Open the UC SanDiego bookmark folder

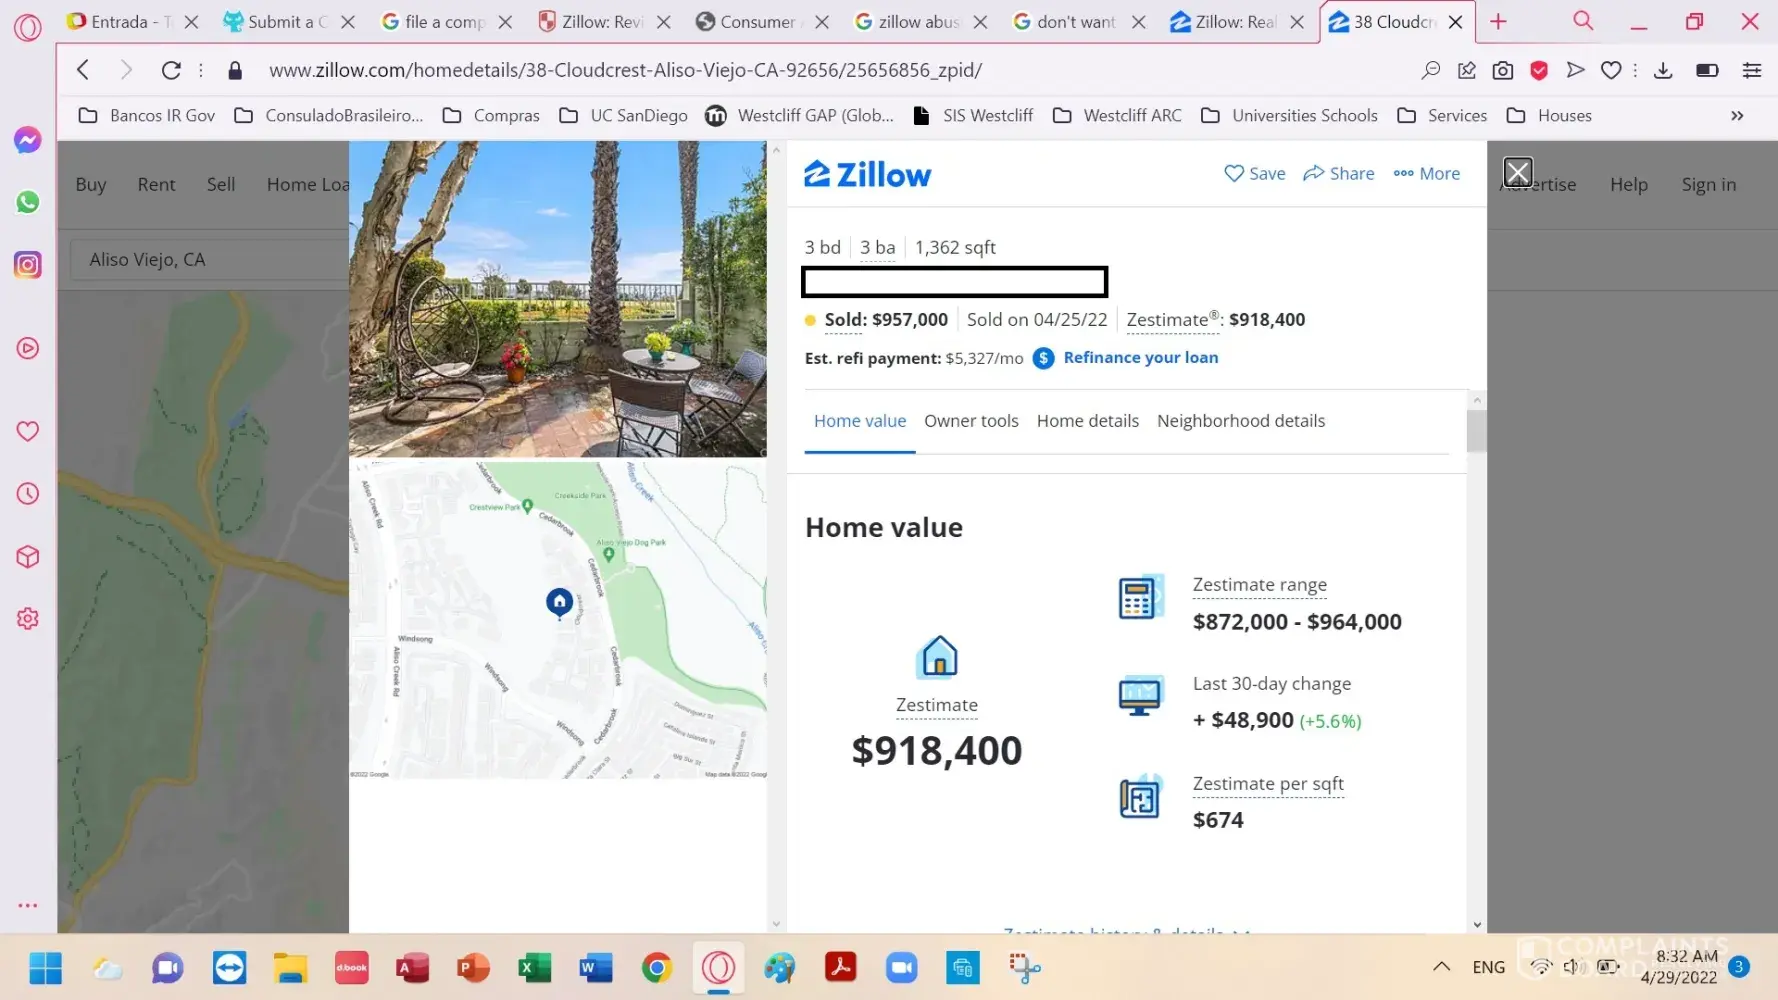pos(623,116)
